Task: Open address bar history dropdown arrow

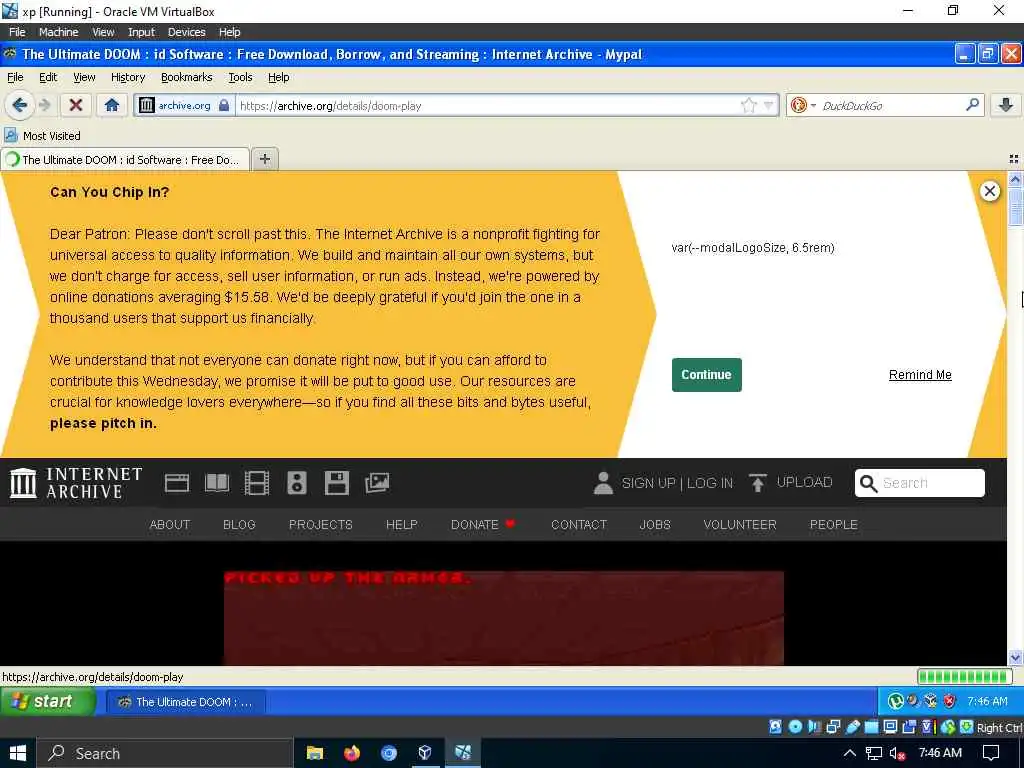Action: [x=769, y=105]
